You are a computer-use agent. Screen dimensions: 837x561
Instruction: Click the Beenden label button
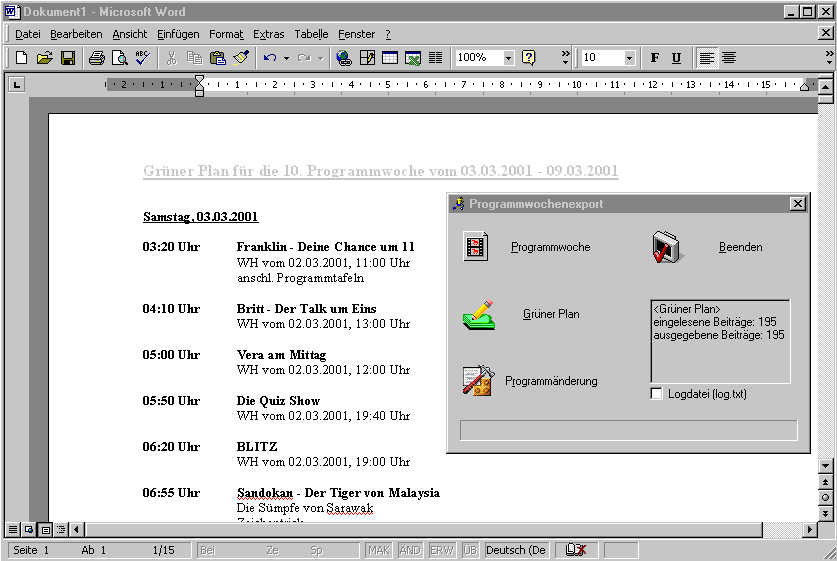tap(740, 247)
